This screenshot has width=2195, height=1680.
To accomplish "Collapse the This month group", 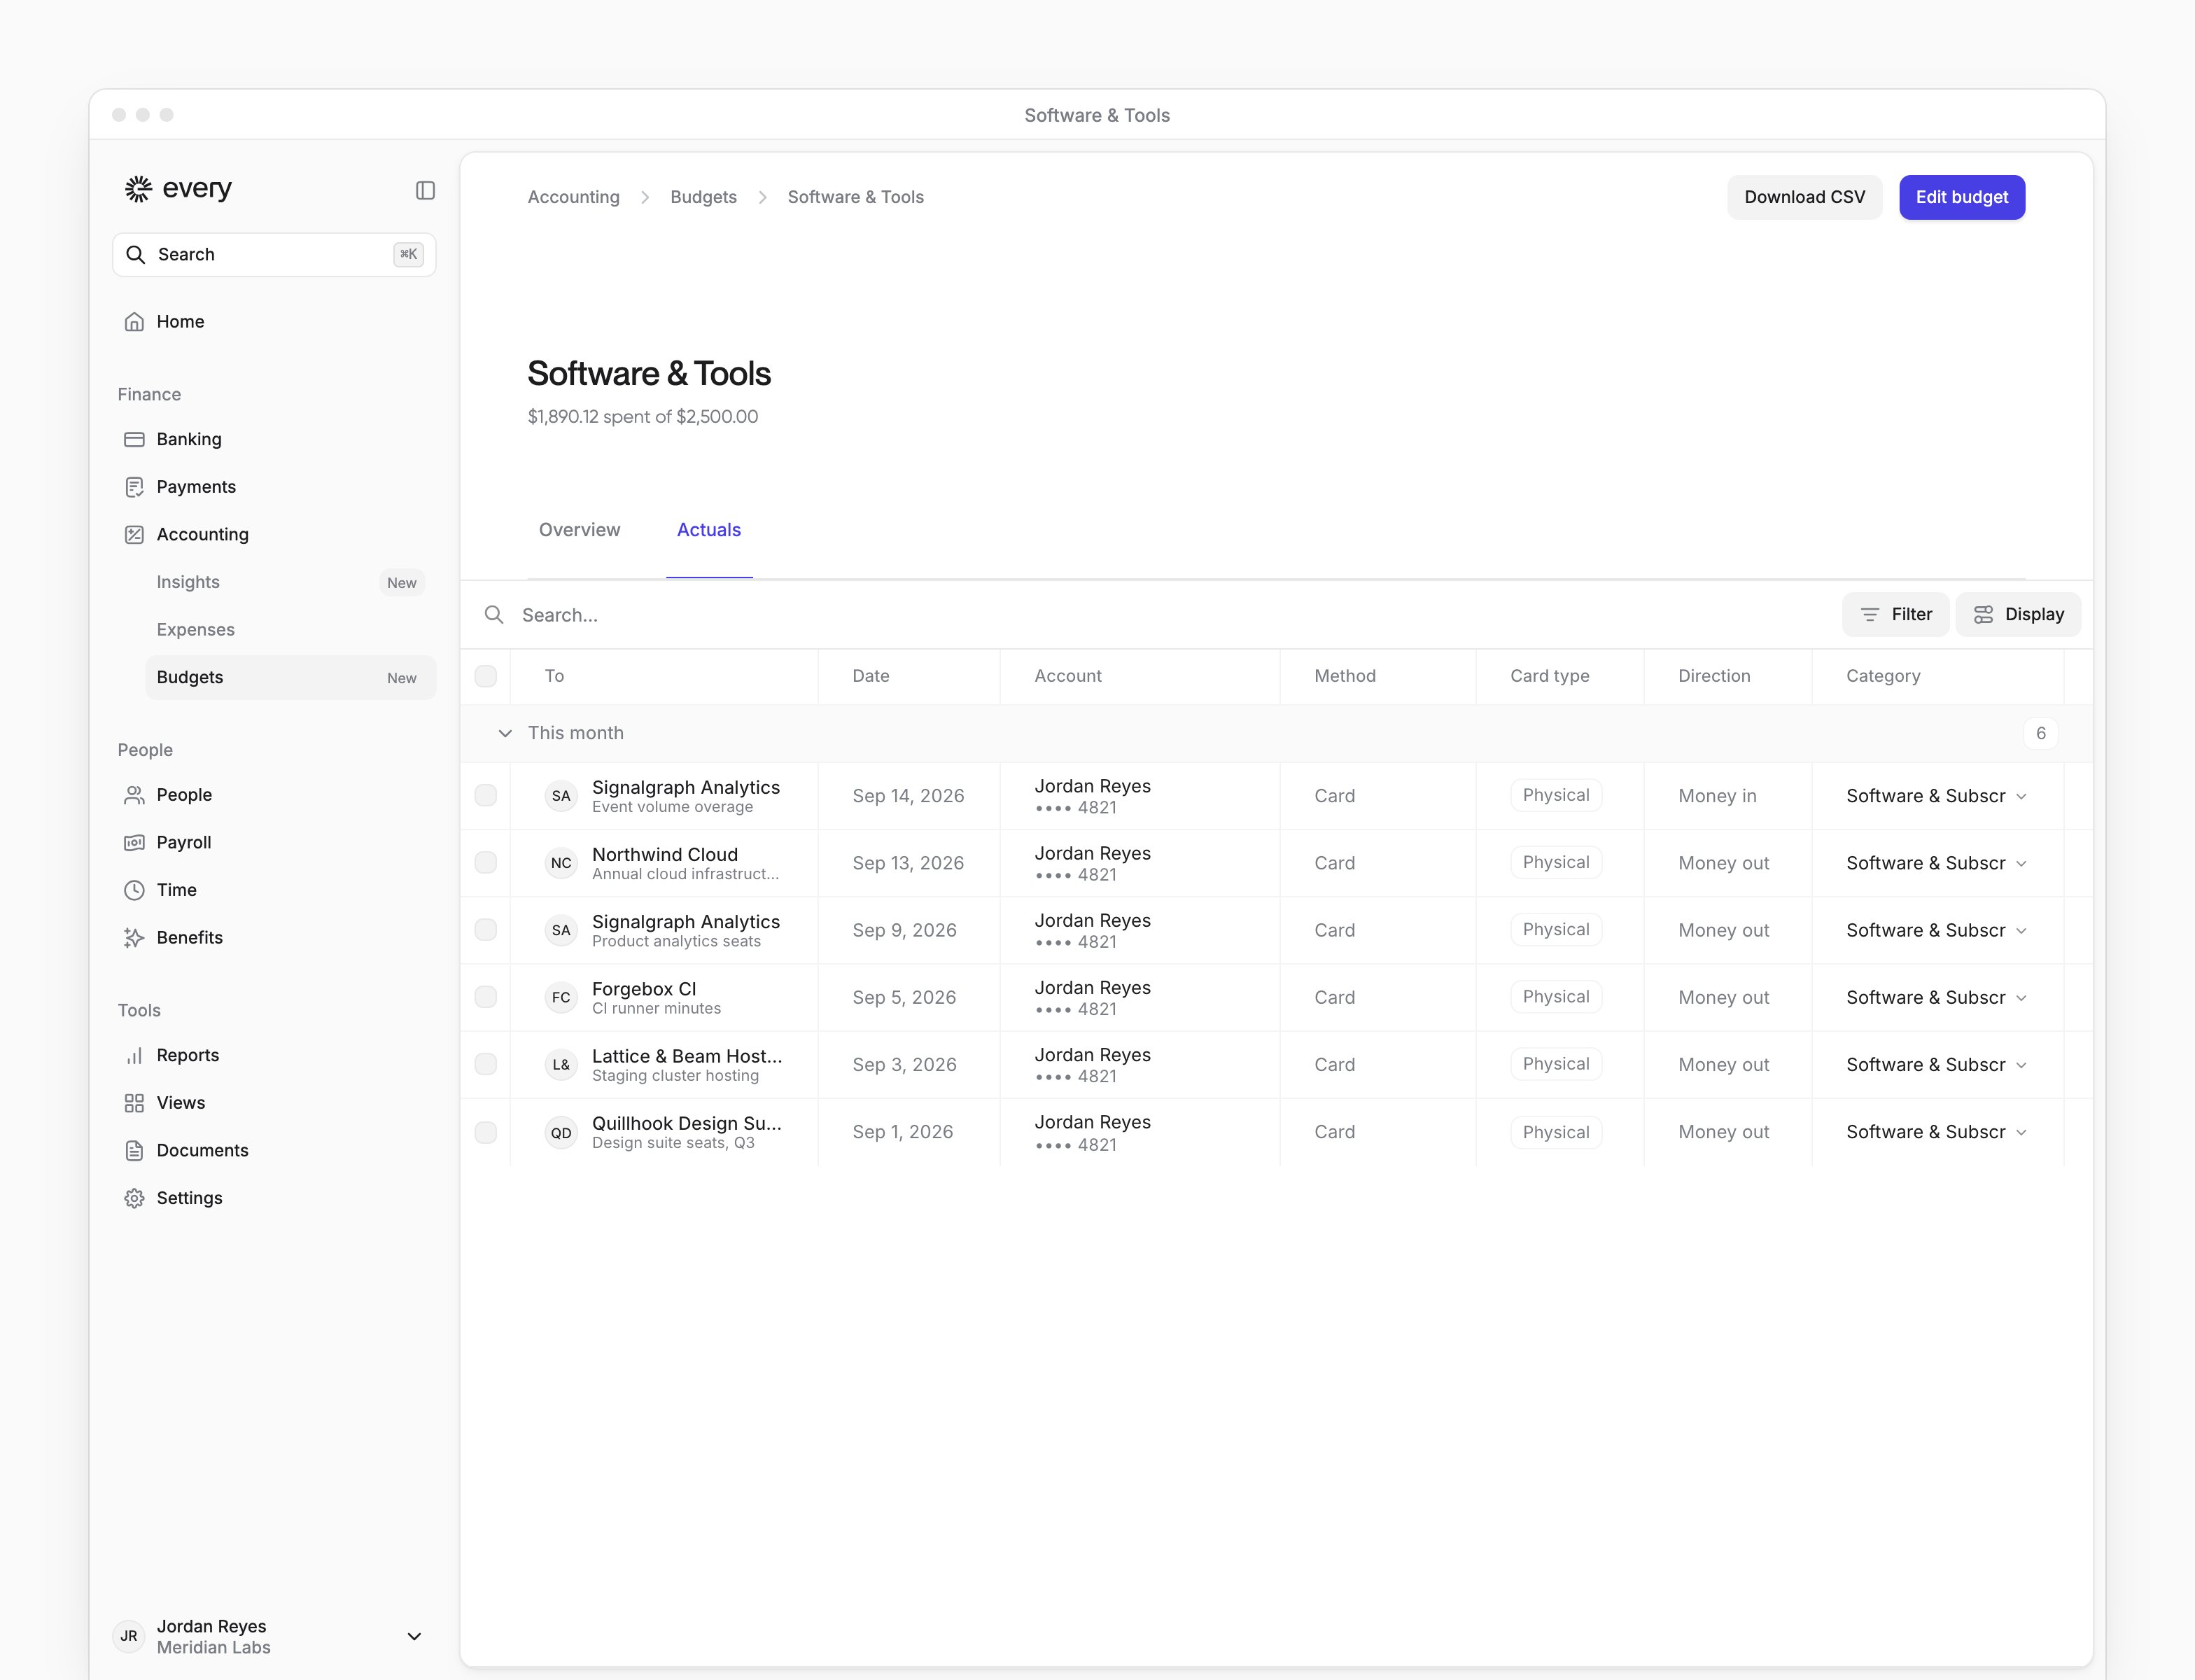I will 505,733.
